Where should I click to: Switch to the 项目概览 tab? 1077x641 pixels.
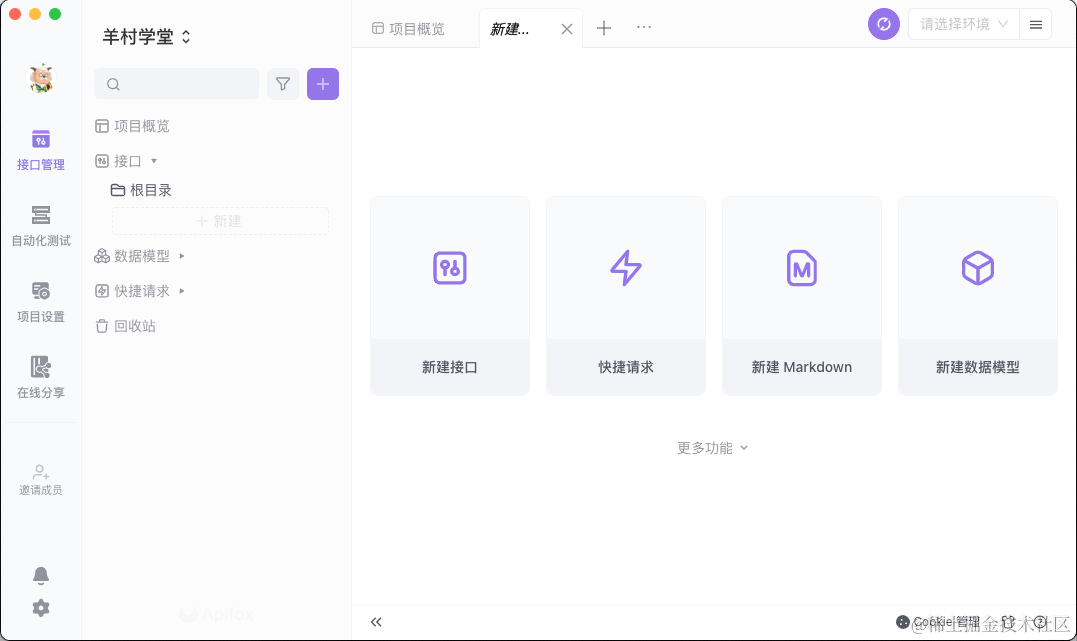tap(408, 29)
